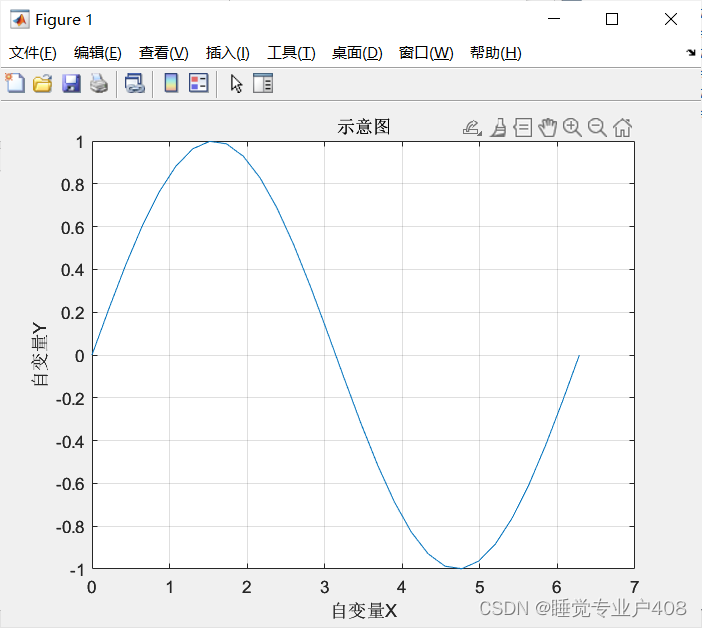
Task: Select the zoom out magnifier
Action: (597, 128)
